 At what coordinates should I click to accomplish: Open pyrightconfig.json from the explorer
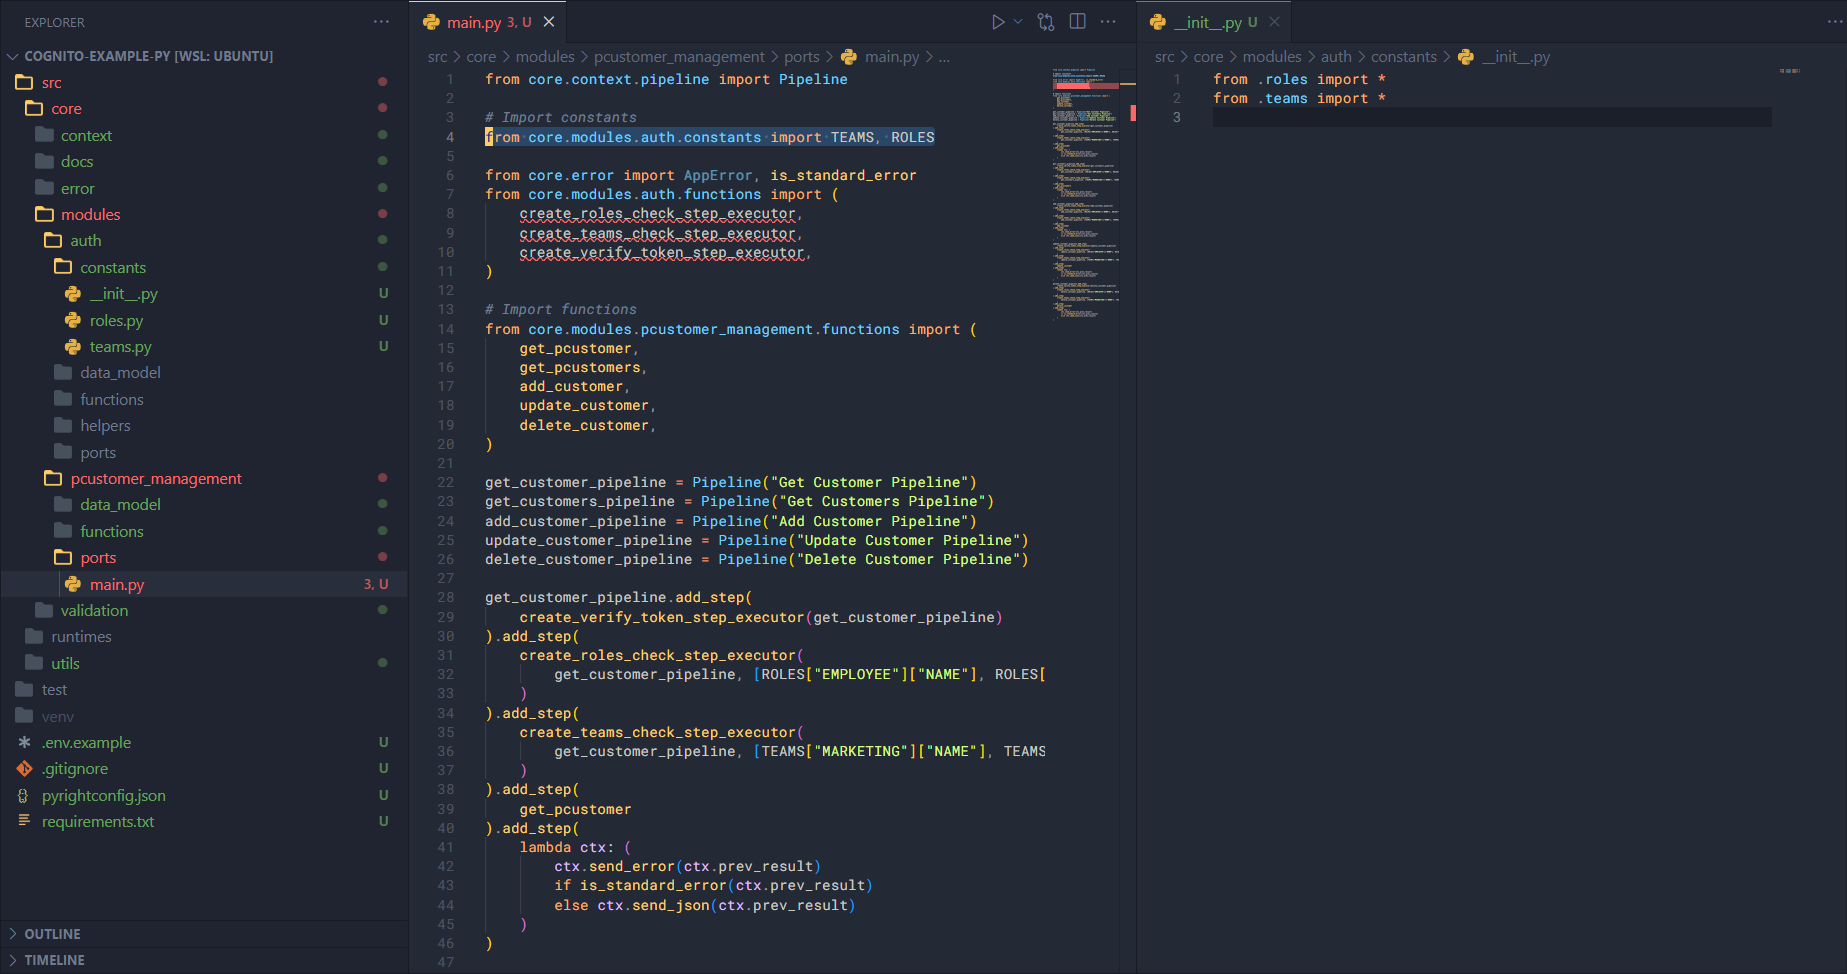pos(103,796)
